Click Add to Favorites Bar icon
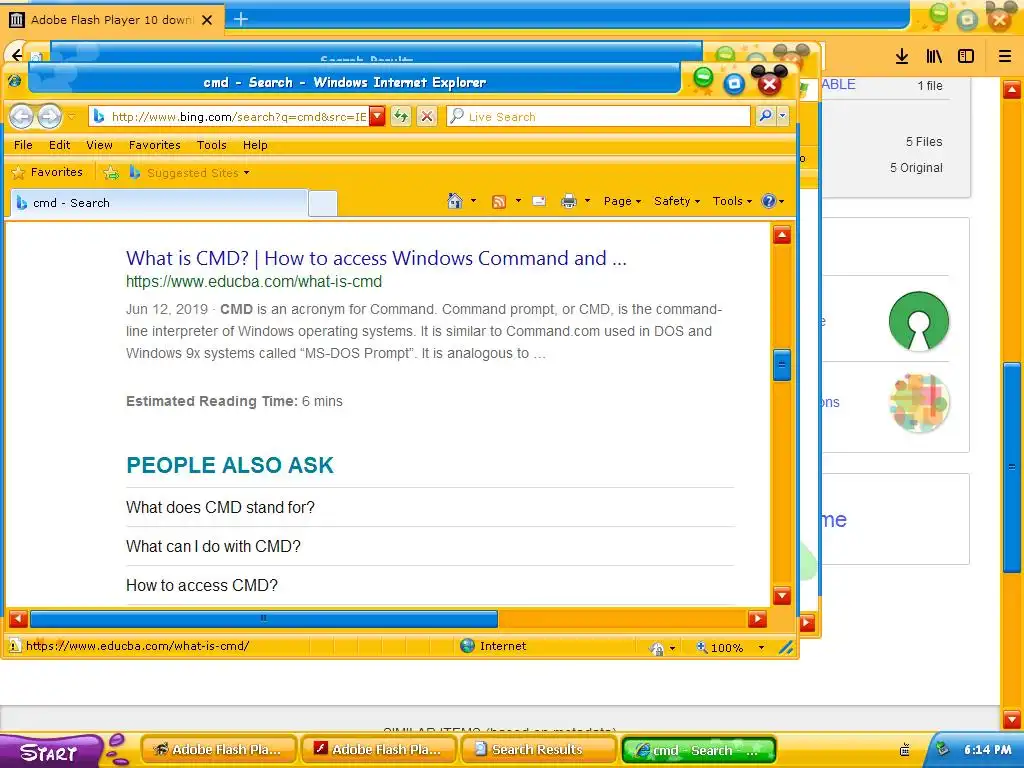 point(111,172)
